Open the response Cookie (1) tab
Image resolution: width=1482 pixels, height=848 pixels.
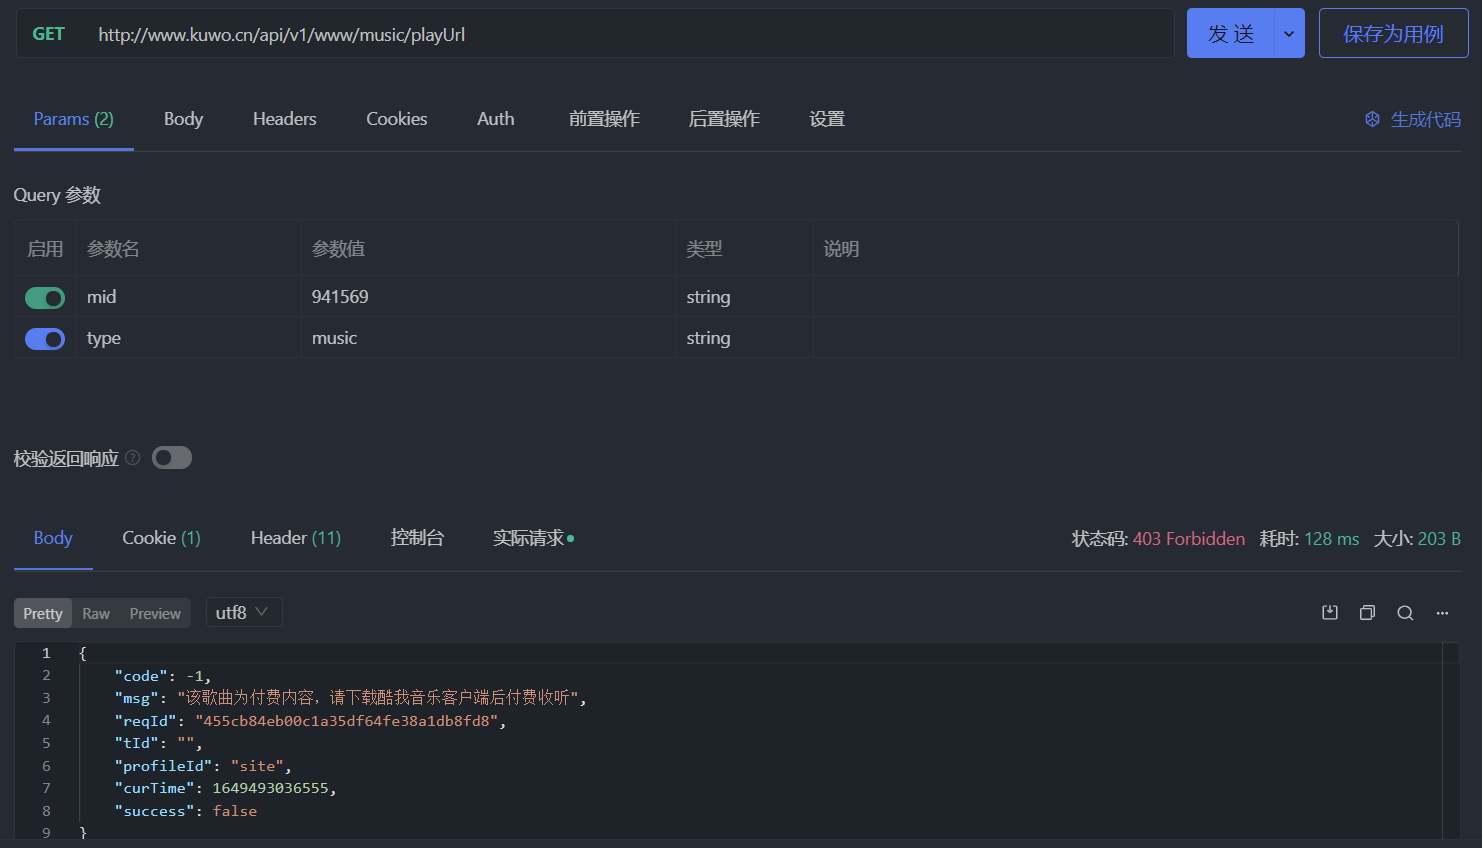click(x=161, y=538)
